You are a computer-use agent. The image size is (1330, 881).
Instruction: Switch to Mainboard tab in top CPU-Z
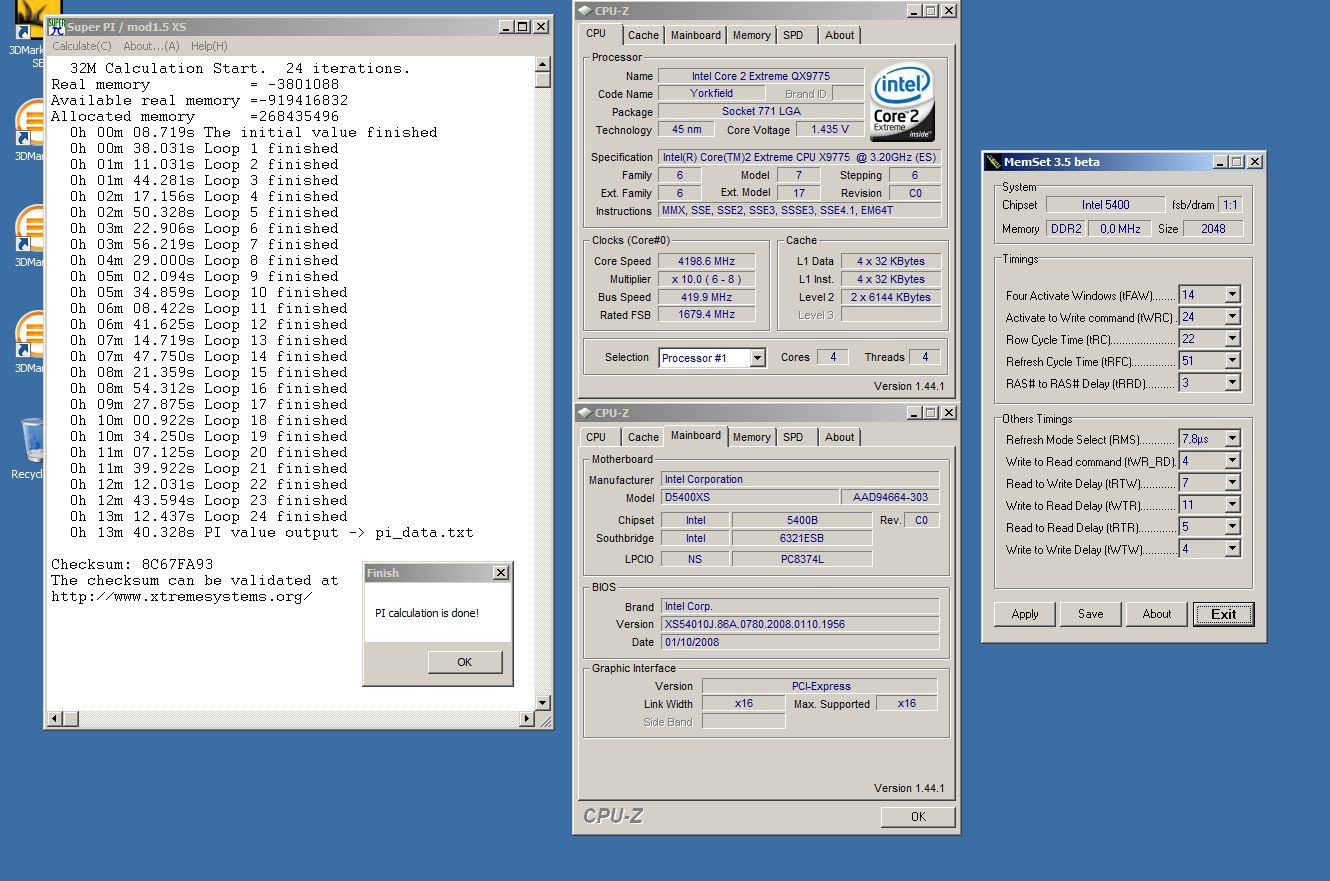coord(696,35)
